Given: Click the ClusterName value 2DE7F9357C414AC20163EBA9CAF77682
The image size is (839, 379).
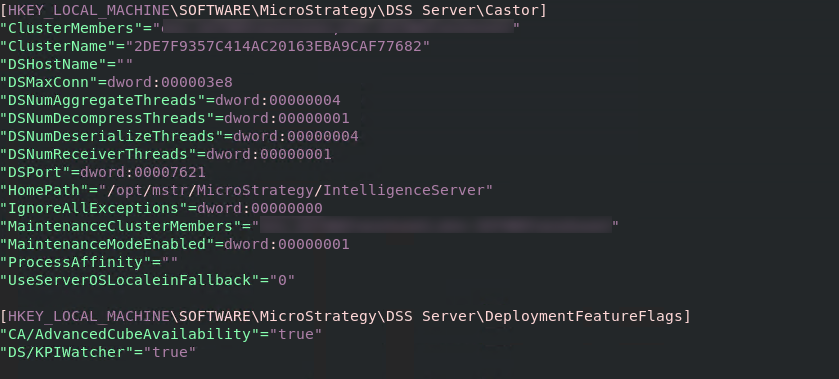Looking at the screenshot, I should coord(278,46).
